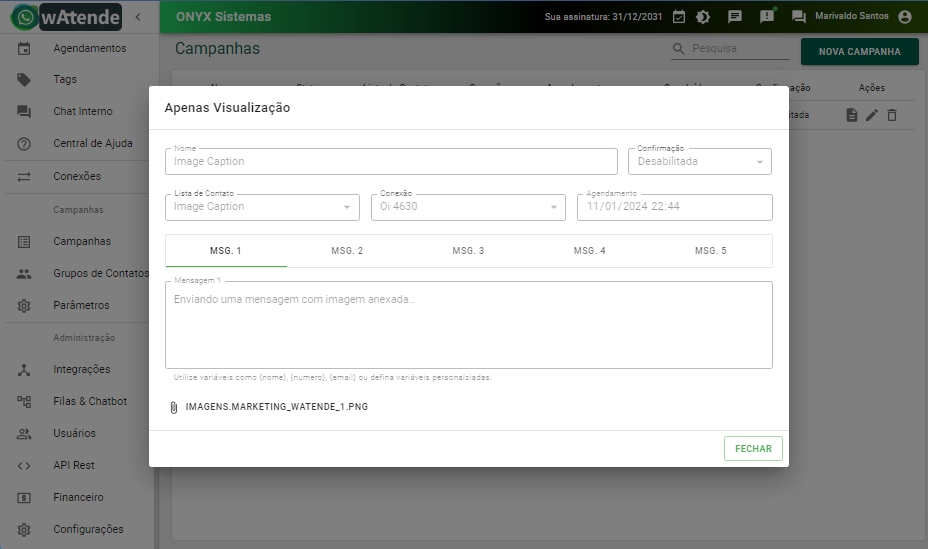Click the FECHAR button
Screen dimensions: 928x549
coord(753,448)
